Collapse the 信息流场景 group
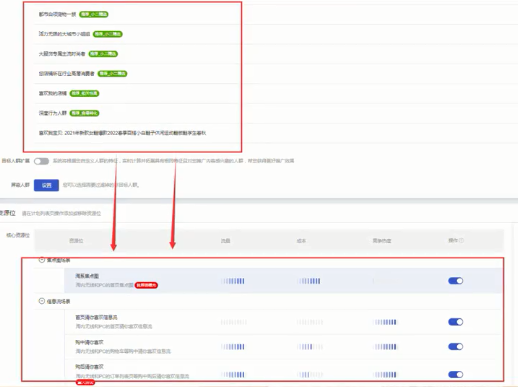 point(42,301)
